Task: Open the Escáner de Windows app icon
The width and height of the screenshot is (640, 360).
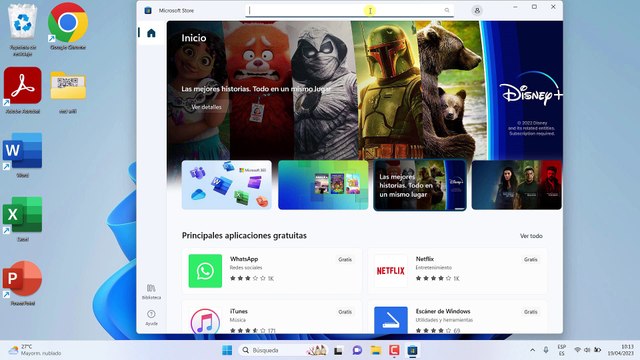Action: (391, 320)
